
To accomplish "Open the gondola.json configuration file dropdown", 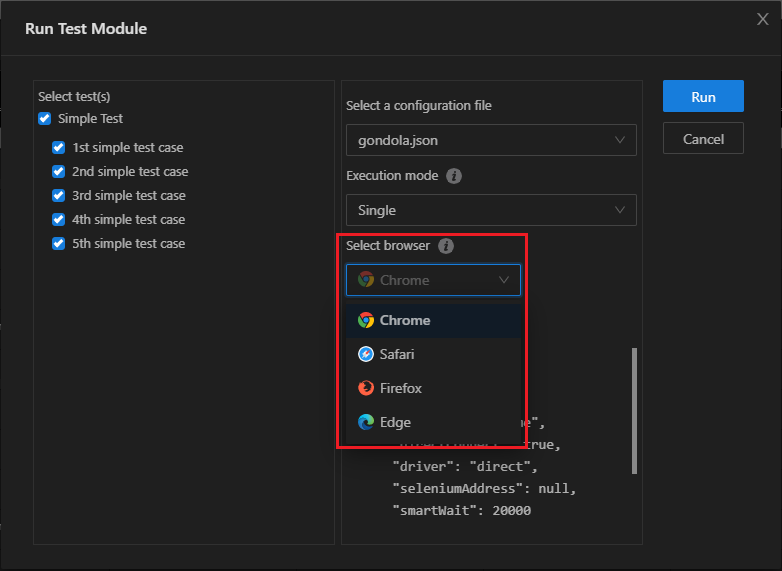I will click(x=491, y=140).
